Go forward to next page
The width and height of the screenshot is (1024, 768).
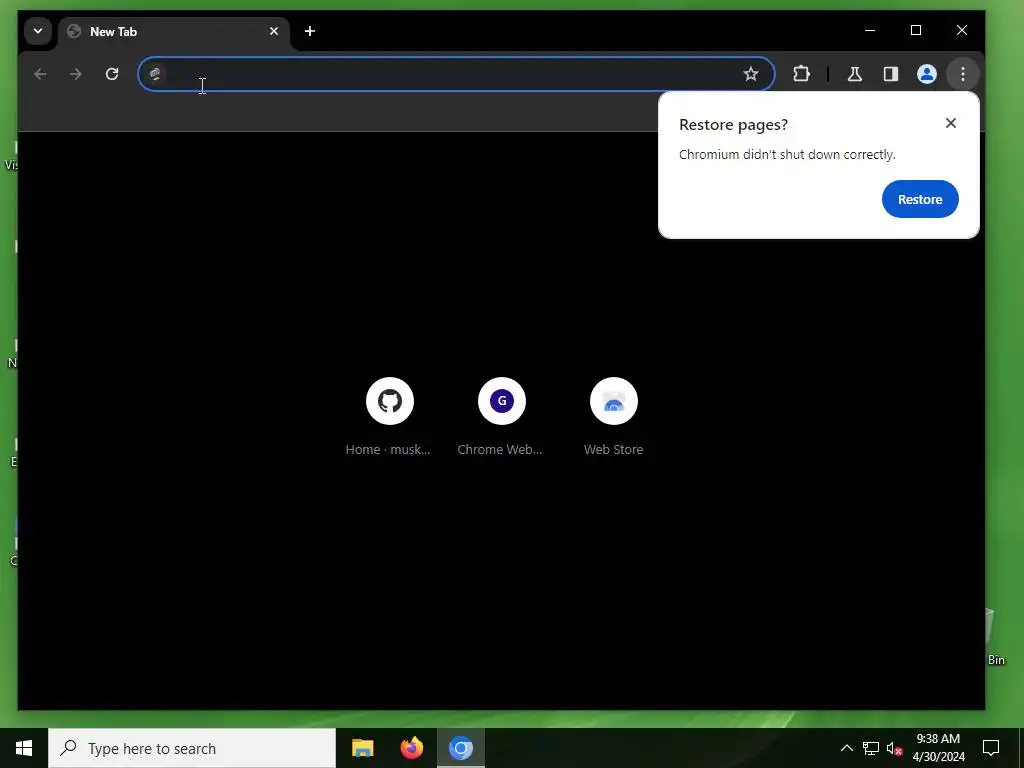(76, 74)
